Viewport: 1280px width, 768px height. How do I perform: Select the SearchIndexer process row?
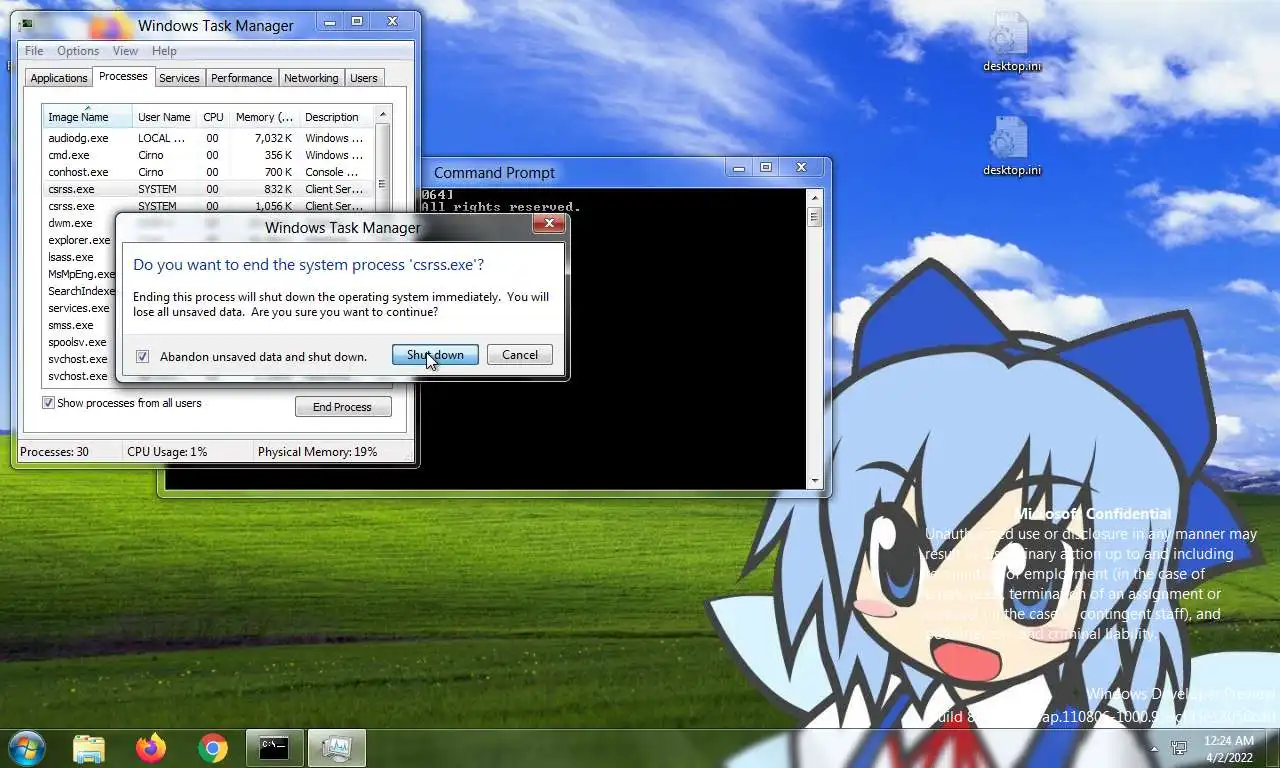tap(79, 291)
